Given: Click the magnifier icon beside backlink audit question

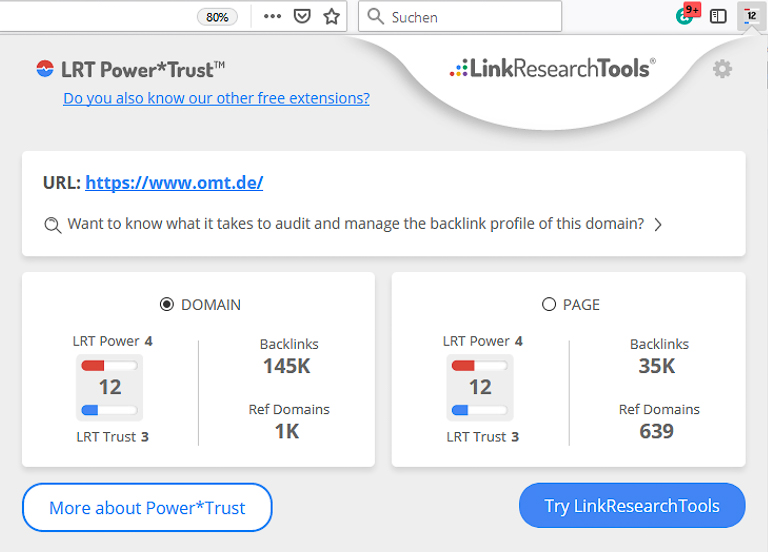Looking at the screenshot, I should pos(52,225).
